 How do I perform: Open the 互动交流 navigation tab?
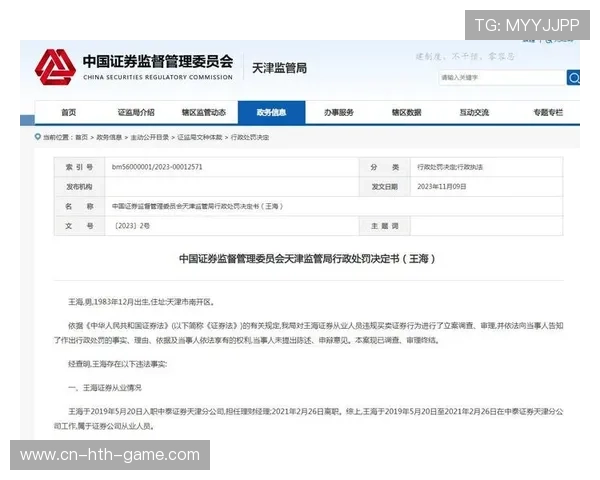tap(474, 113)
